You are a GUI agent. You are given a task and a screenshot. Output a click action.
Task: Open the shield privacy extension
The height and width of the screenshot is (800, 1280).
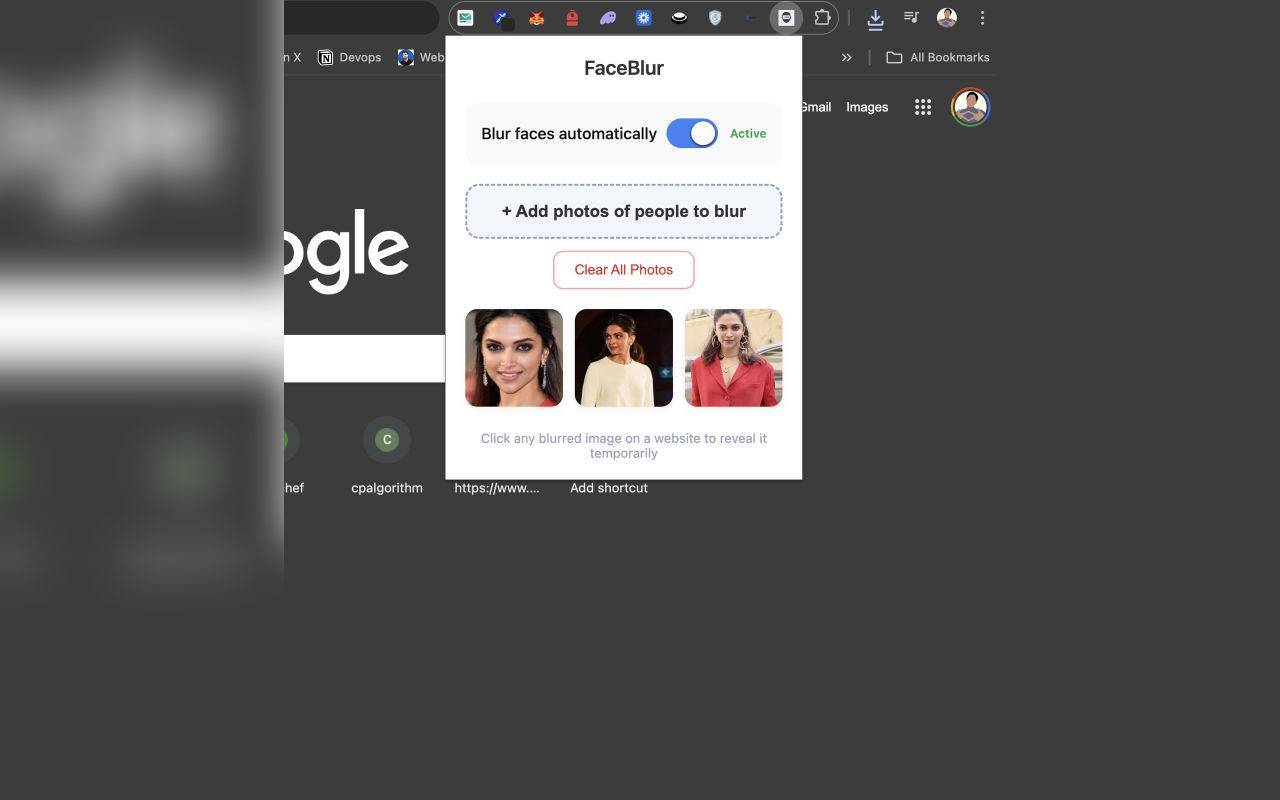tap(715, 17)
